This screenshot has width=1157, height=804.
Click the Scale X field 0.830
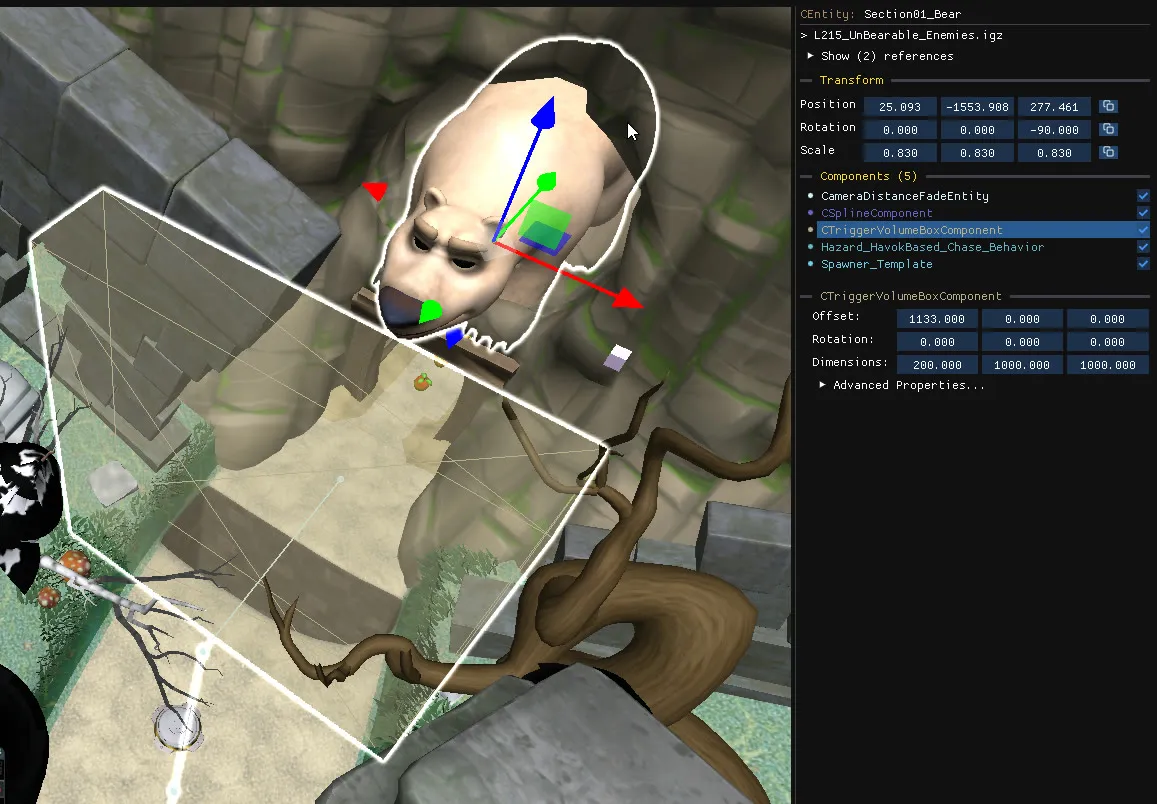coord(899,153)
